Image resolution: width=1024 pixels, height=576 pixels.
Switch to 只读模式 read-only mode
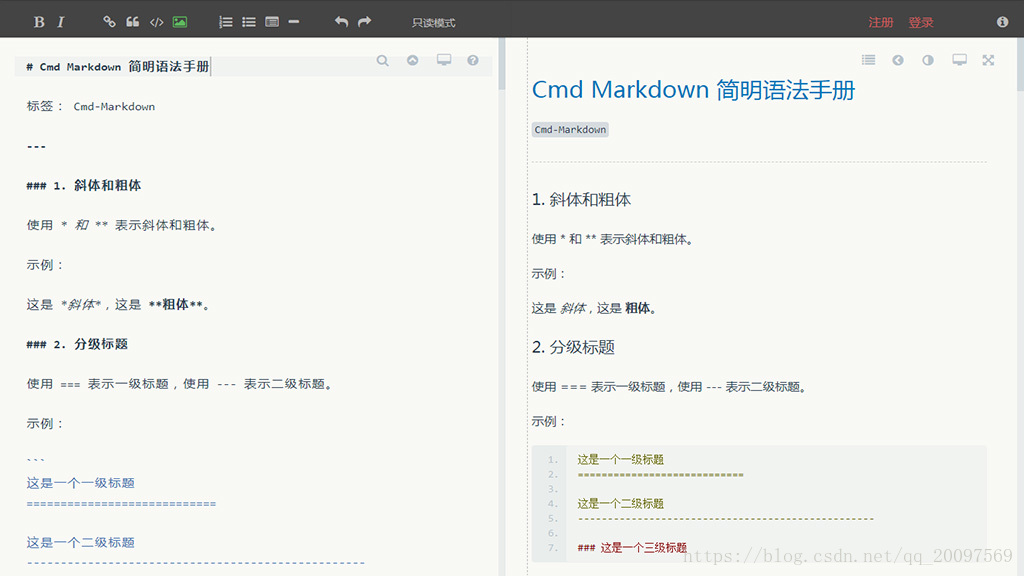point(434,23)
